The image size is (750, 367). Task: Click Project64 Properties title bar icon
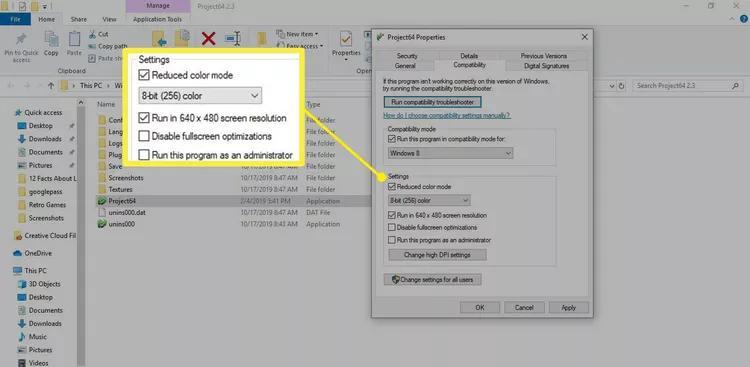point(381,37)
